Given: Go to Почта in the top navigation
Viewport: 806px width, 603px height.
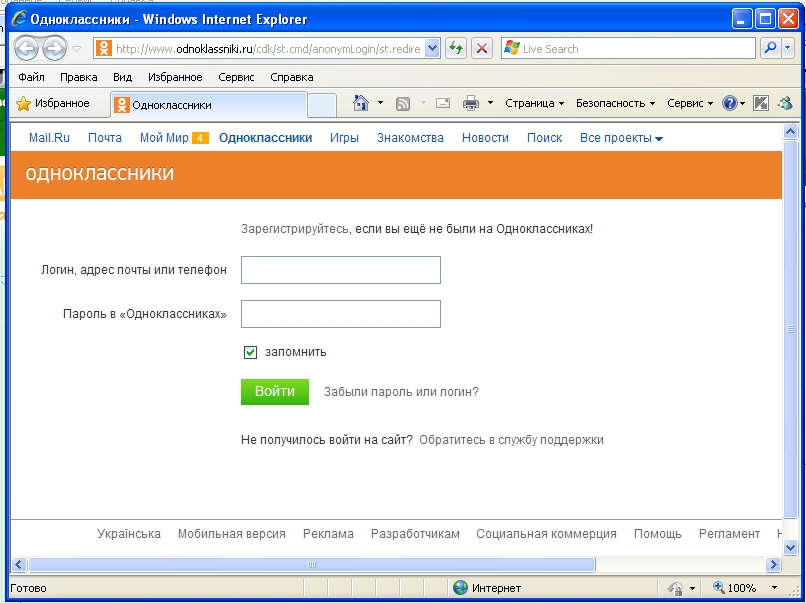Looking at the screenshot, I should coord(105,138).
